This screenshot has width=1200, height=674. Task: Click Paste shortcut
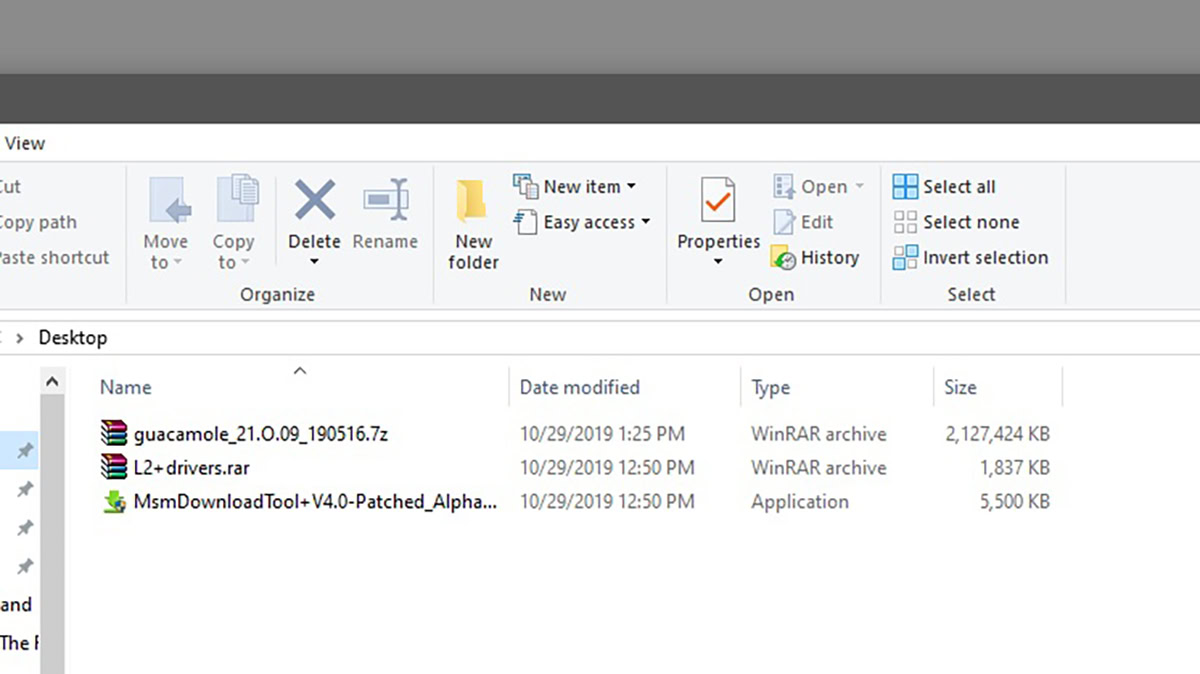point(40,257)
